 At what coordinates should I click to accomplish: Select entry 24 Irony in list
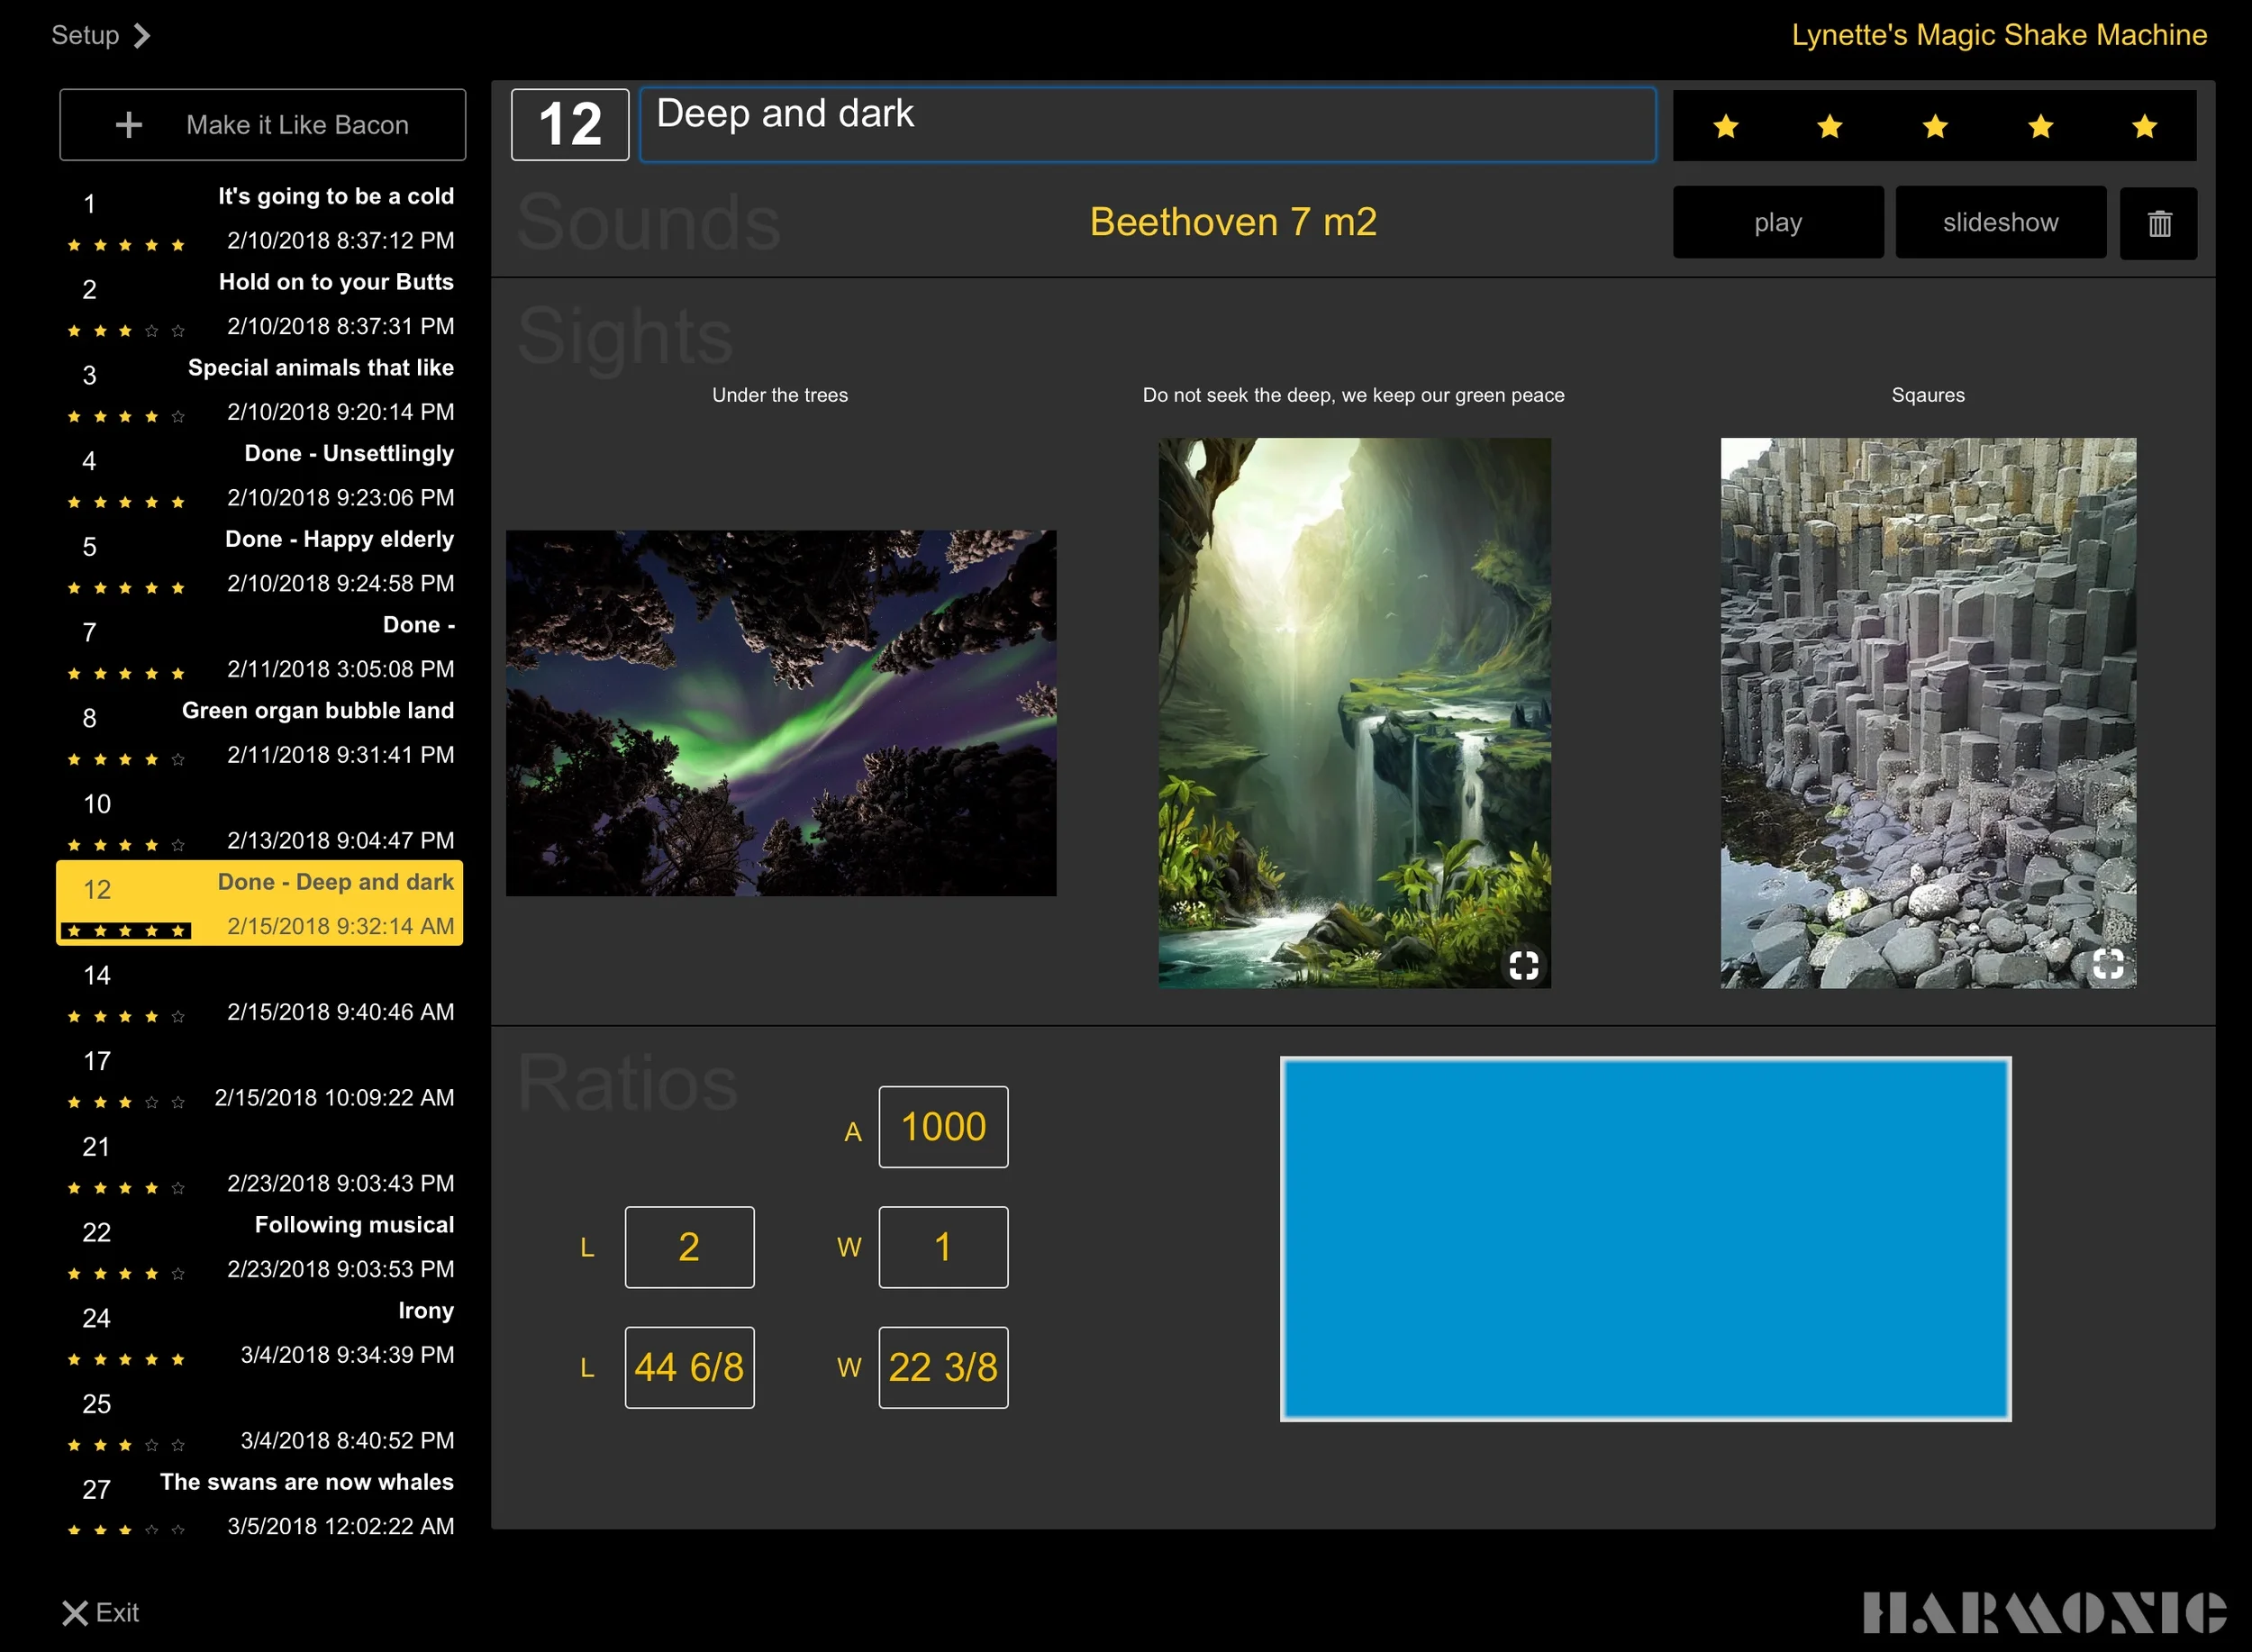[x=260, y=1333]
